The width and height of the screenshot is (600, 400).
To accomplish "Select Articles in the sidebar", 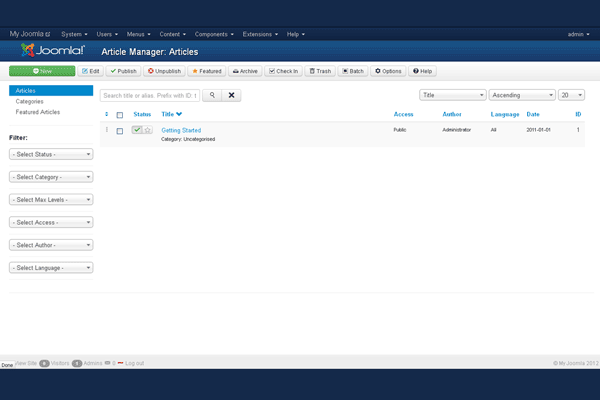I will 51,91.
